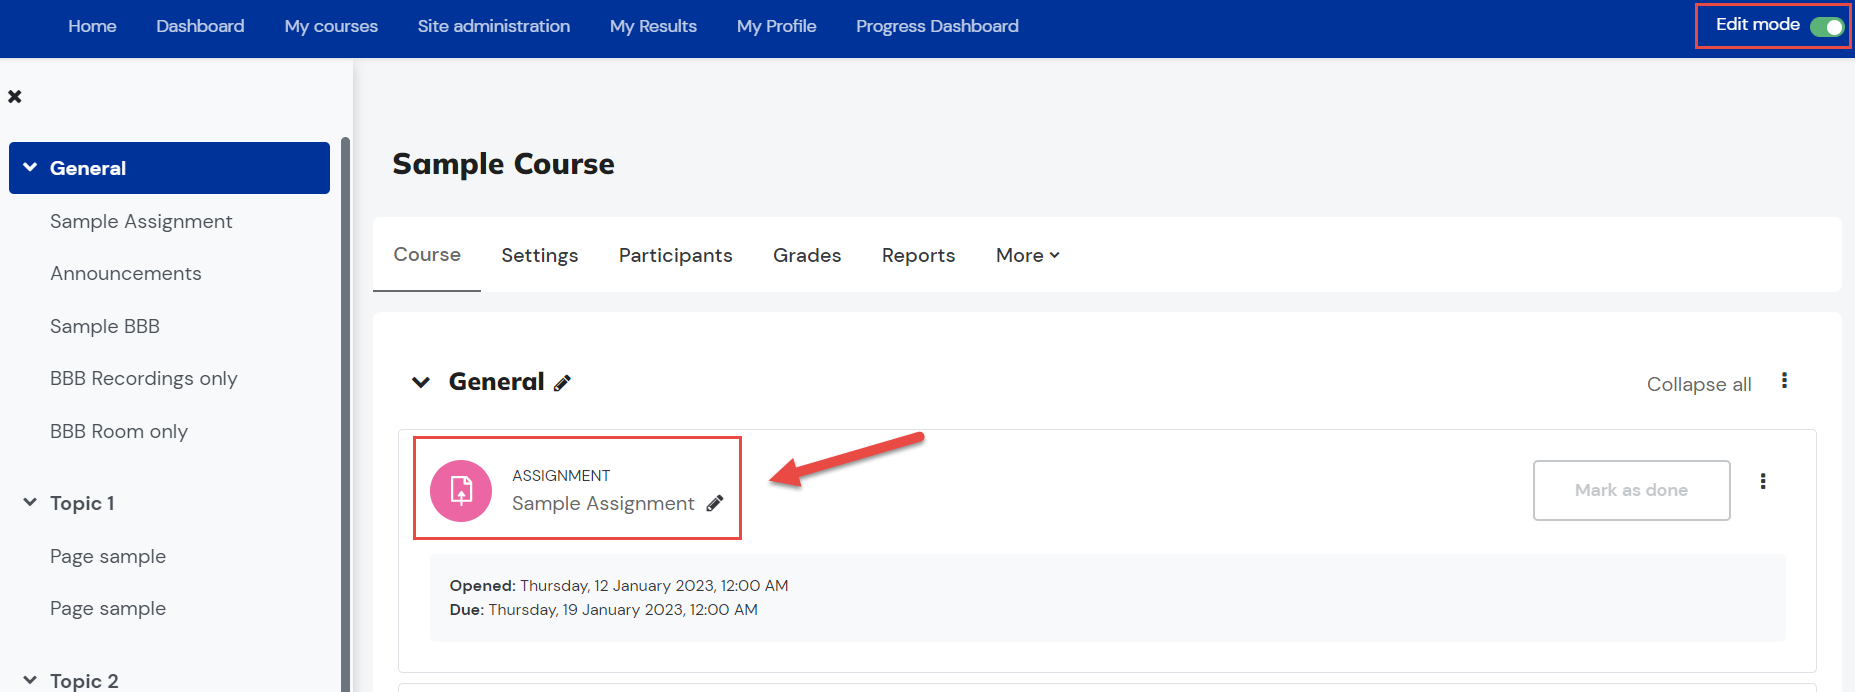Click the General section heading text
The width and height of the screenshot is (1855, 692).
click(497, 382)
